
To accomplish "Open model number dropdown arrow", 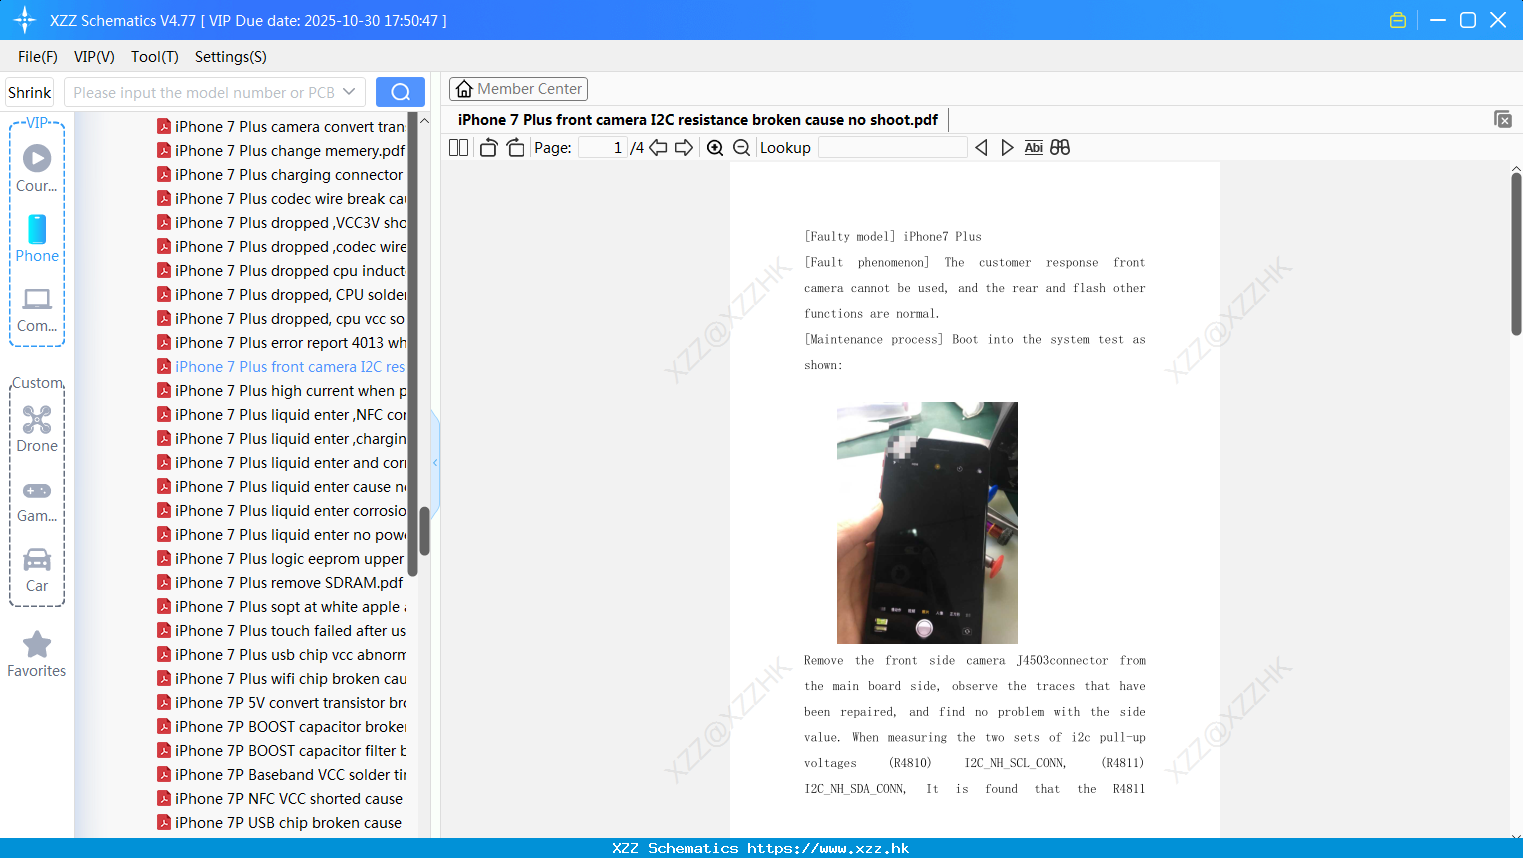I will 349,92.
